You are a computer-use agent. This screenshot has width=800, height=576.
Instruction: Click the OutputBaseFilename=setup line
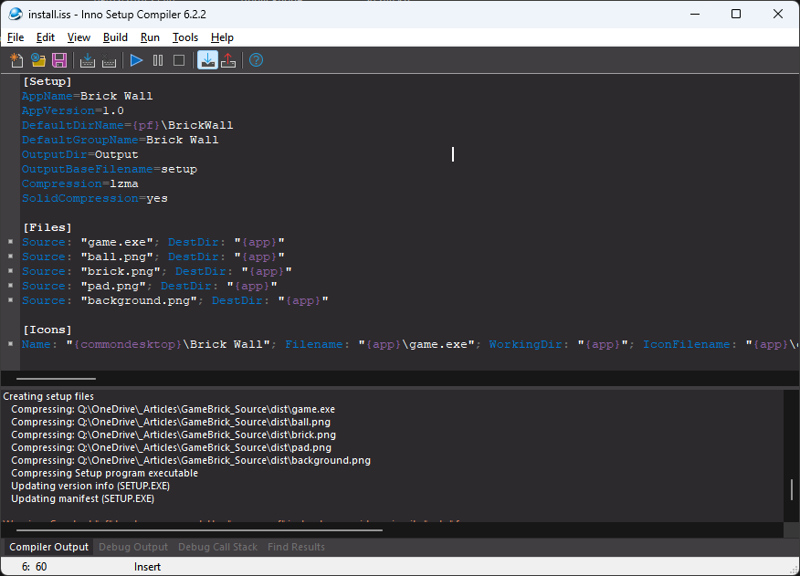[110, 169]
